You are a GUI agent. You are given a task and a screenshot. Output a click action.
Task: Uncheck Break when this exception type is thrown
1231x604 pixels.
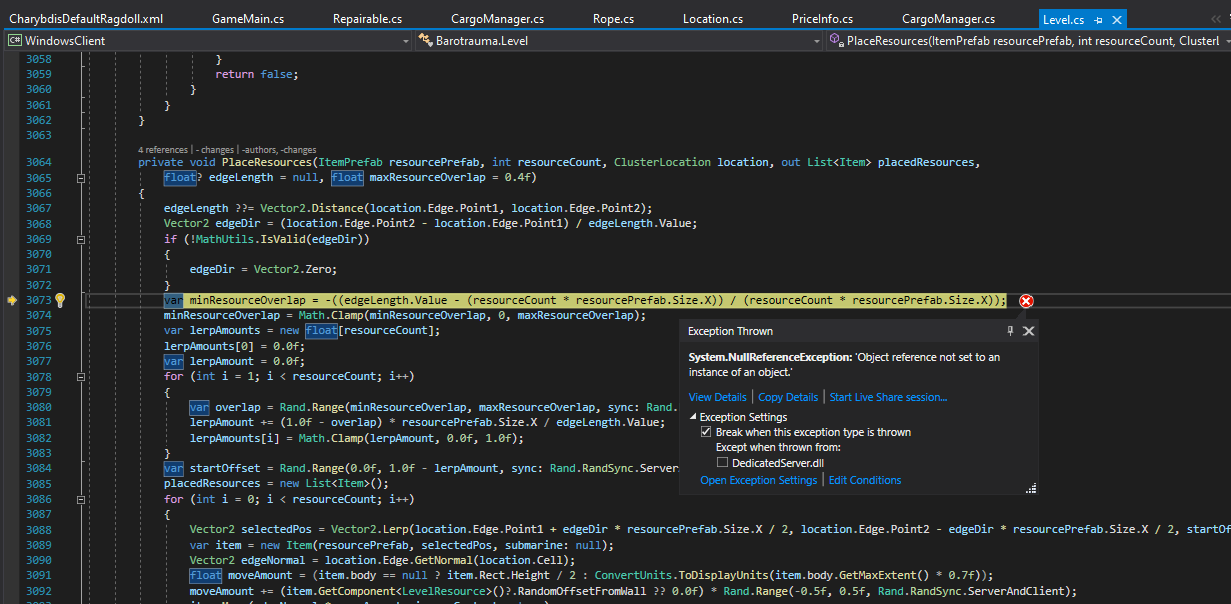706,433
